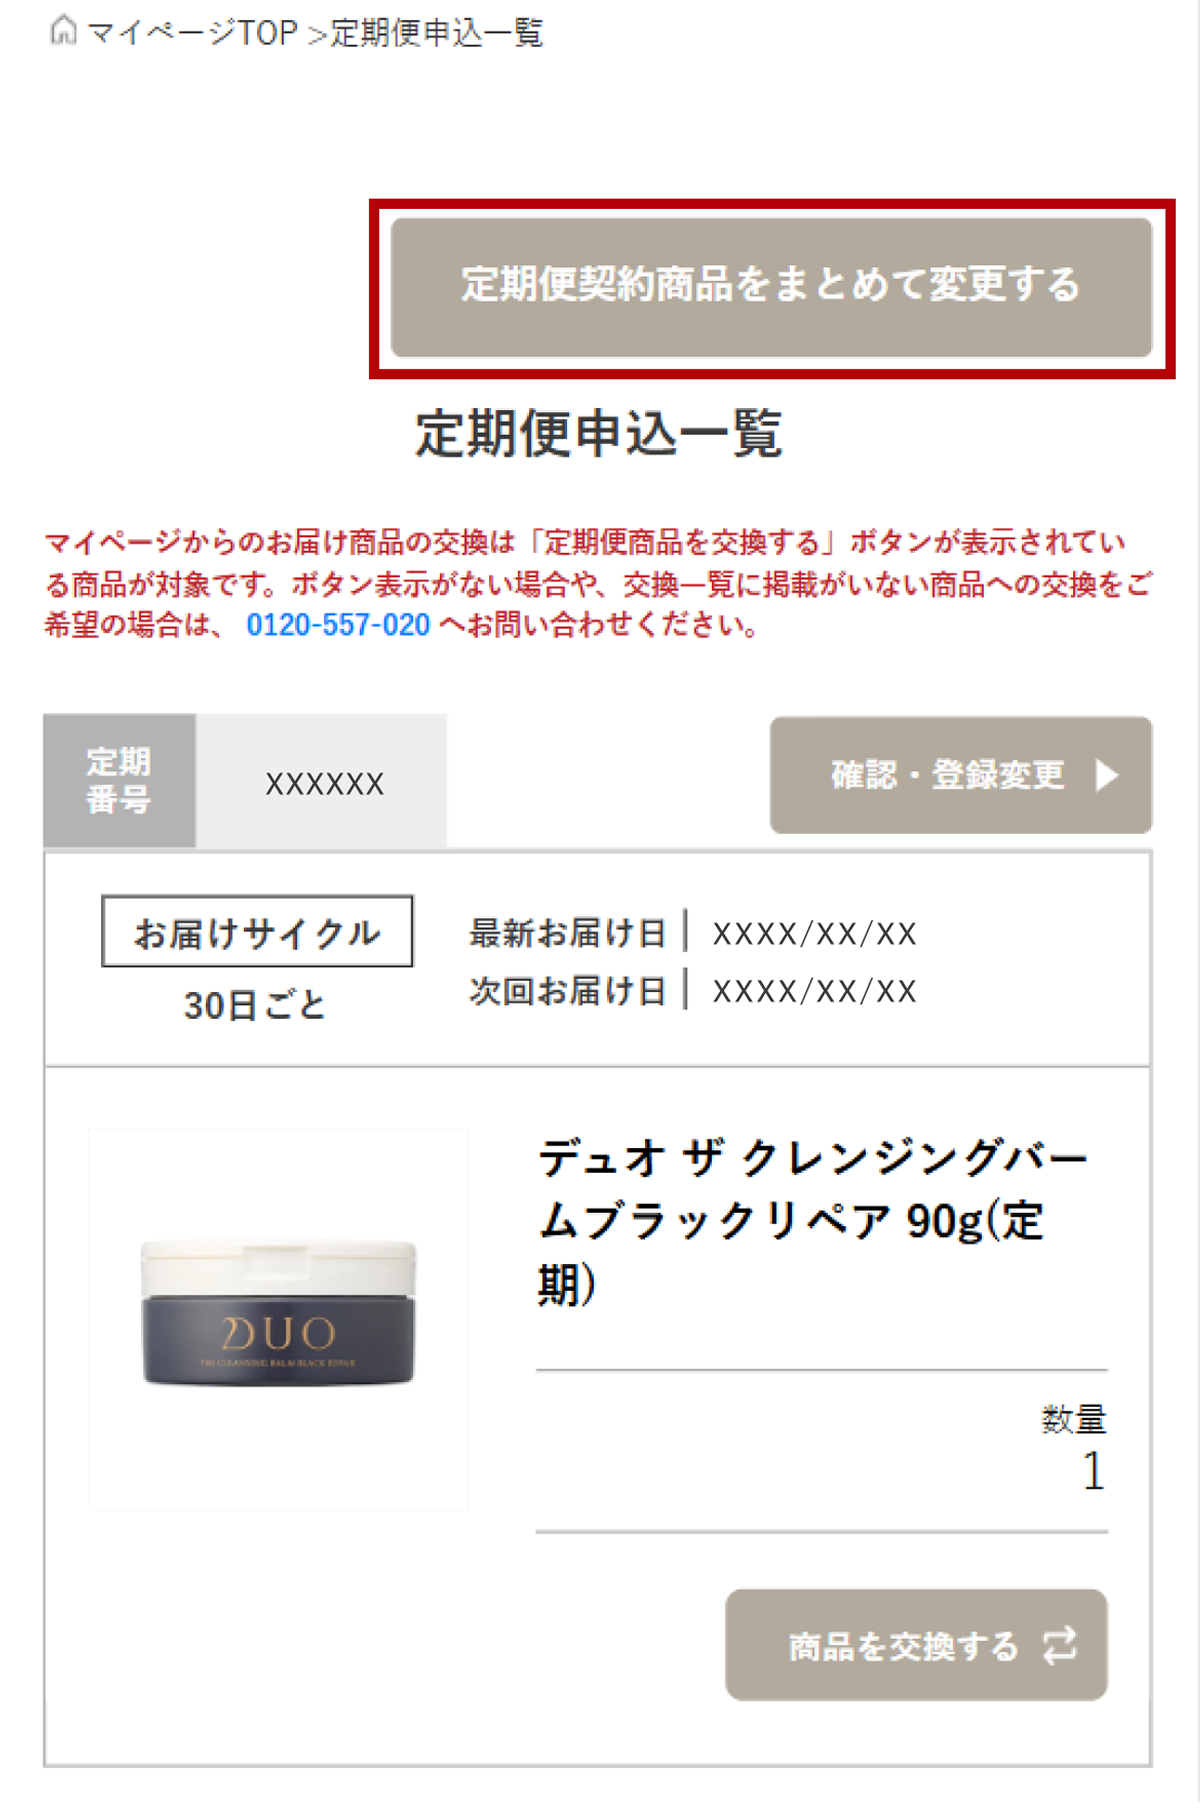Click the 商品を交換する button
Screen dimensions: 1200x1812
[x=916, y=1645]
